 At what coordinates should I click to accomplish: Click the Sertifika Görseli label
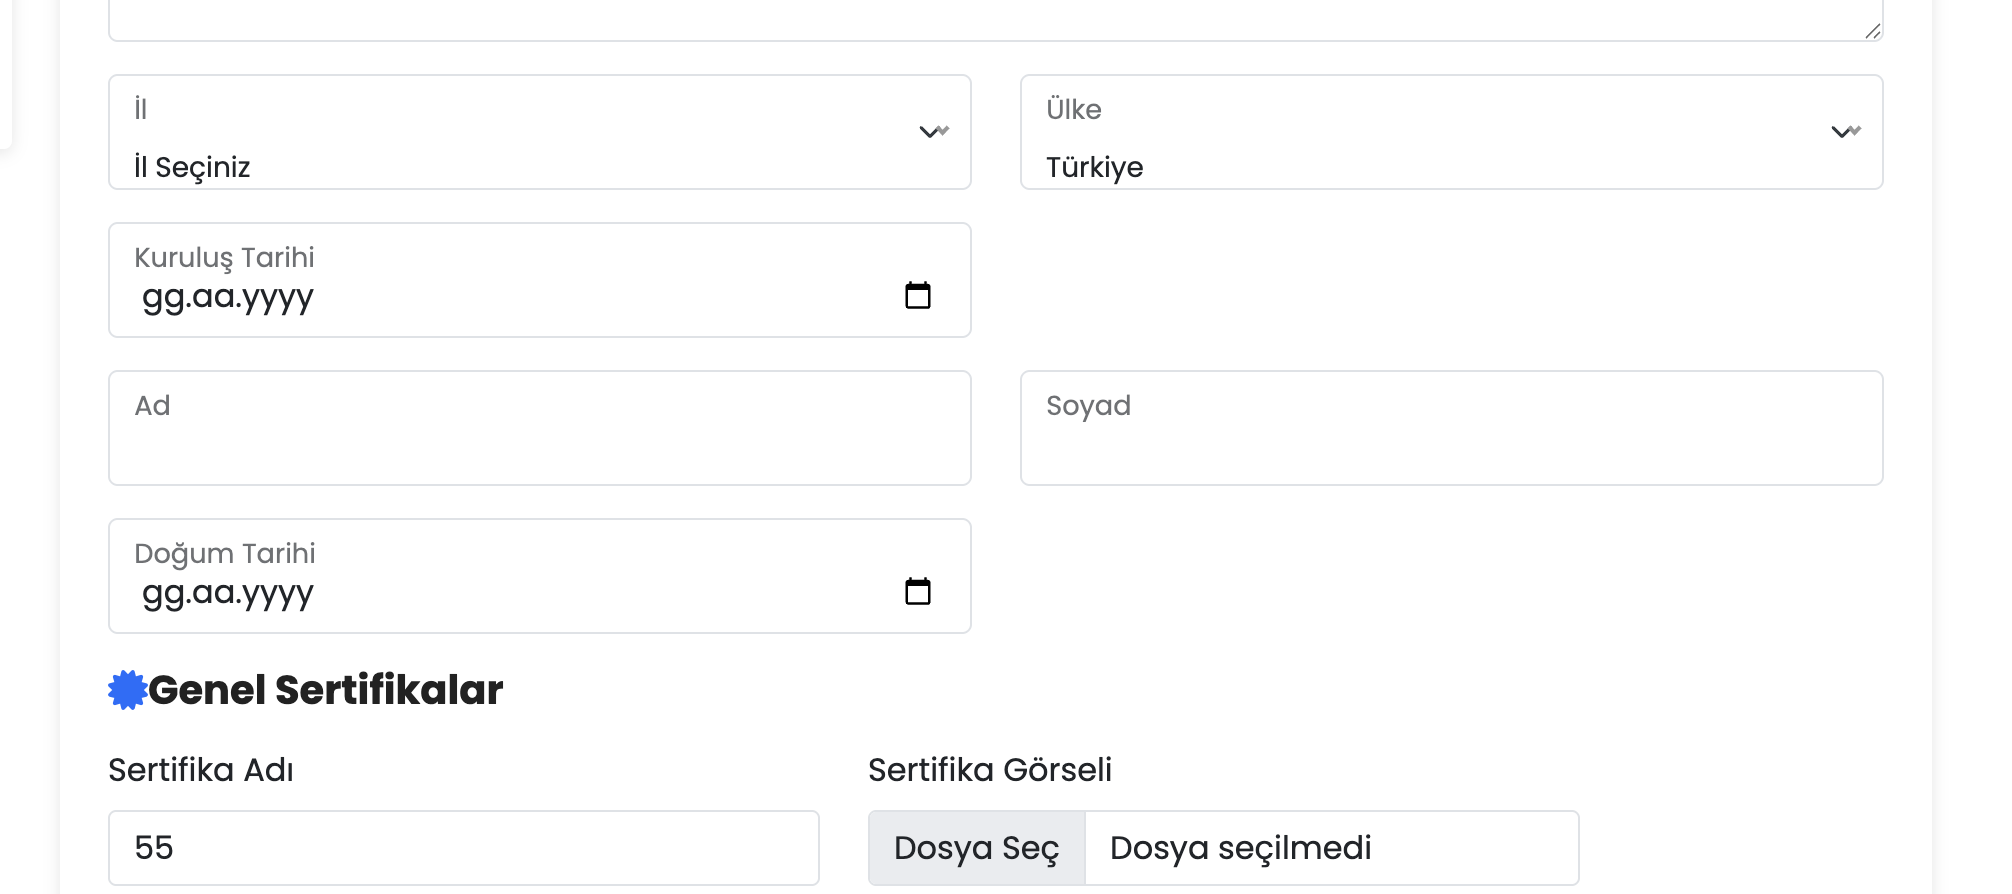990,770
